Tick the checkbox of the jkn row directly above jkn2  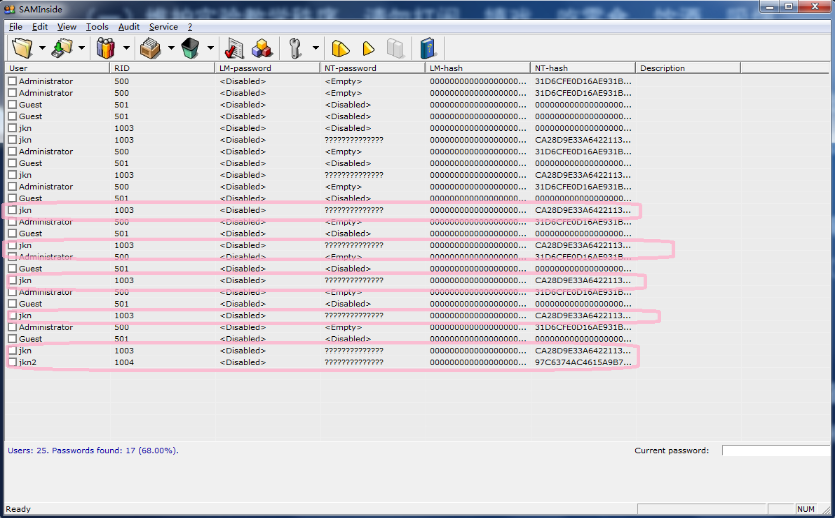(x=12, y=350)
